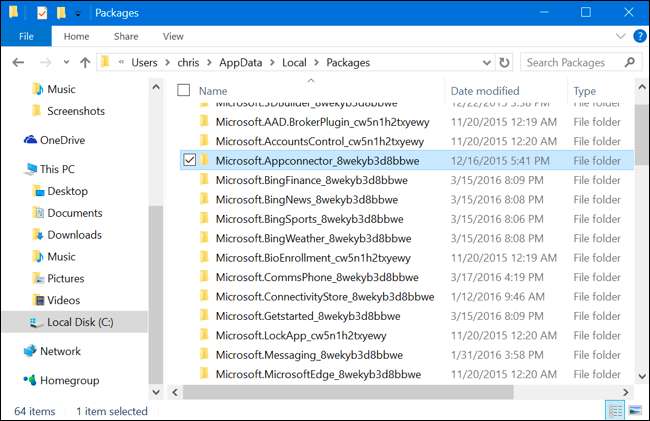Click the navigation pane scroll down arrow
Viewport: 650px width, 421px height.
[x=156, y=392]
